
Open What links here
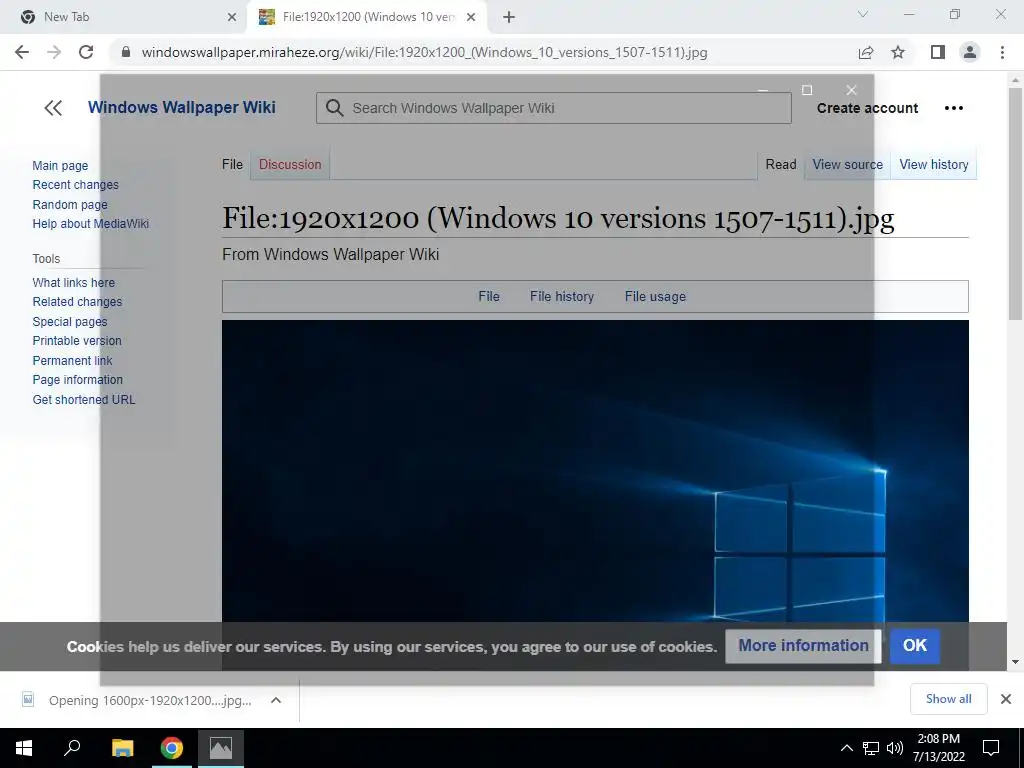pyautogui.click(x=74, y=283)
